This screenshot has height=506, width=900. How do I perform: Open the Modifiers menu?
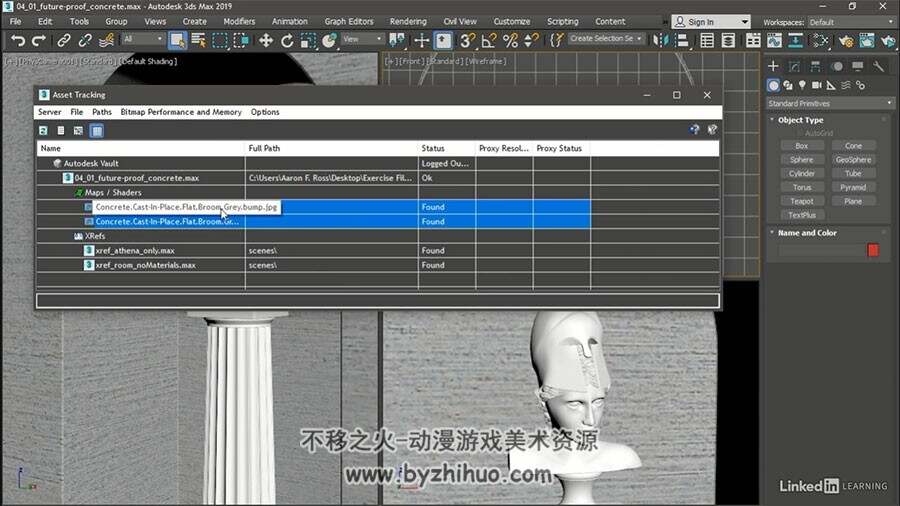point(239,21)
